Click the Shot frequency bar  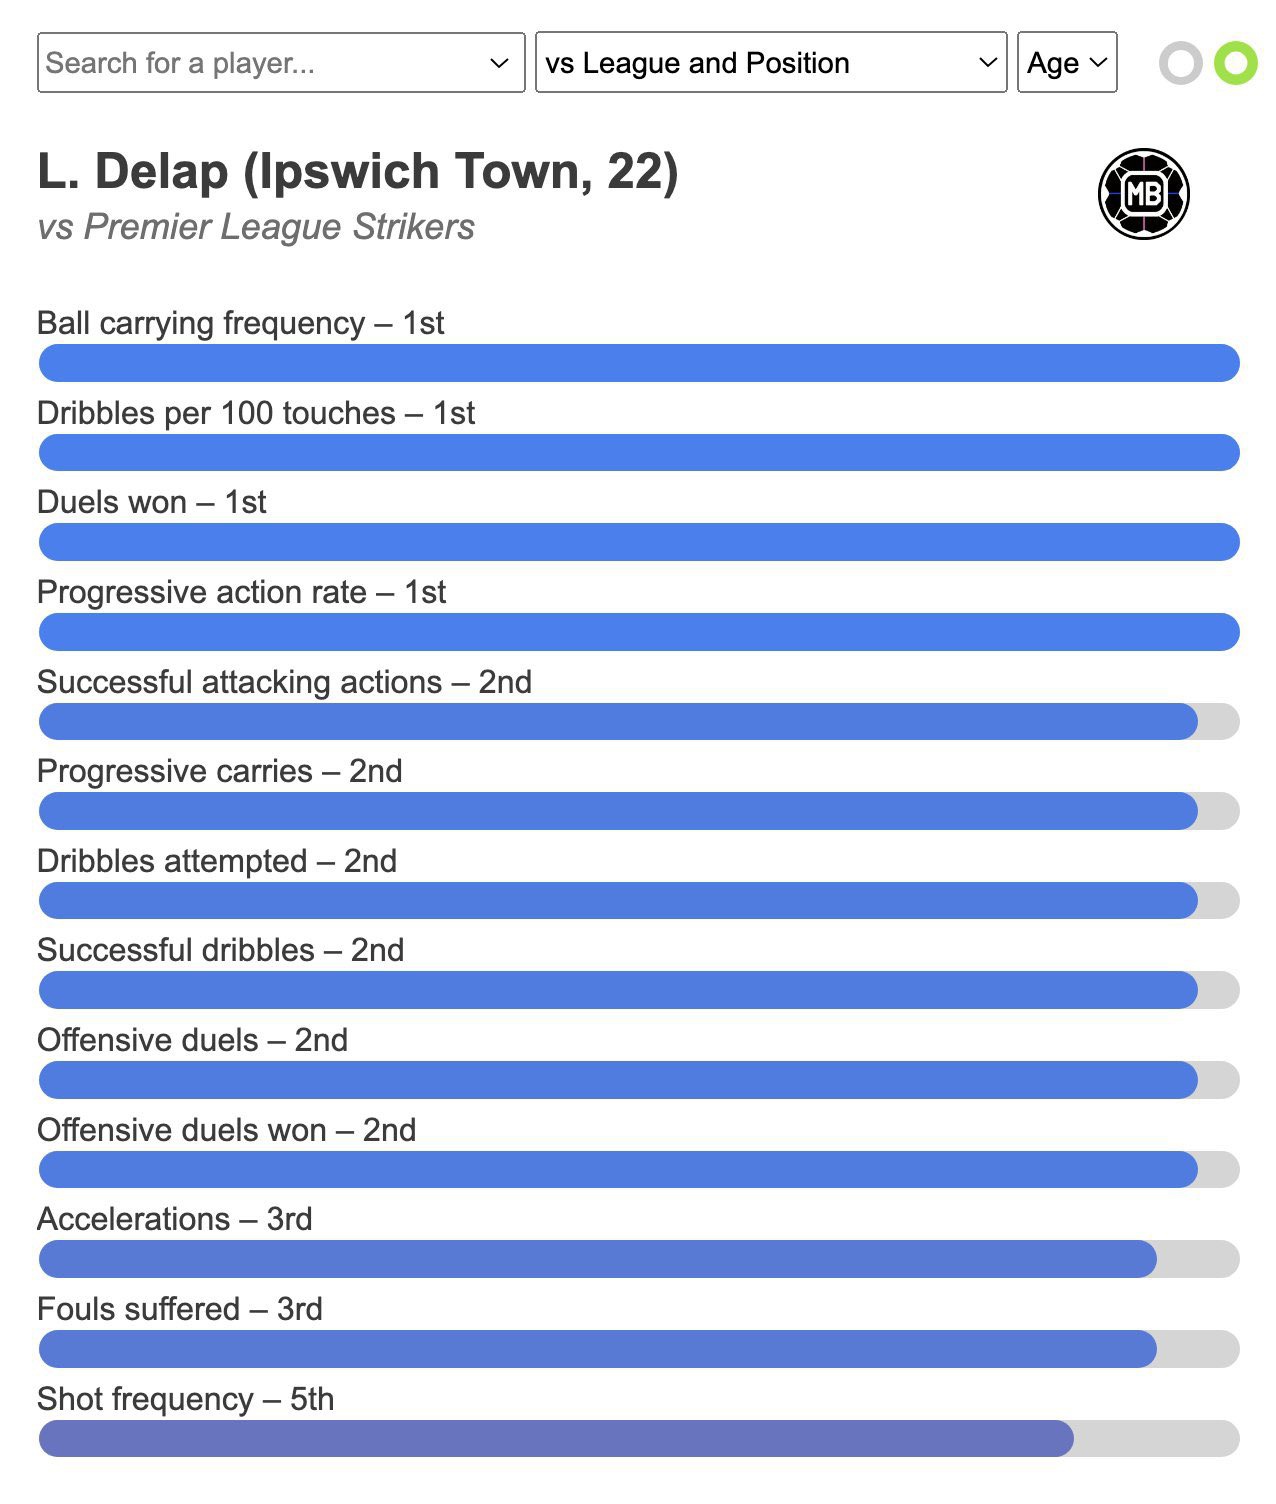639,1438
